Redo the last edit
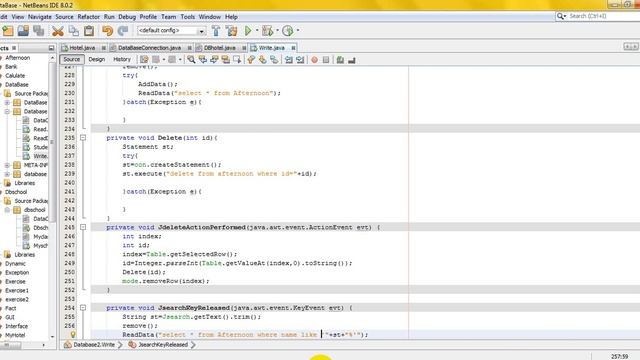Screen dimensions: 640x360 122,31
